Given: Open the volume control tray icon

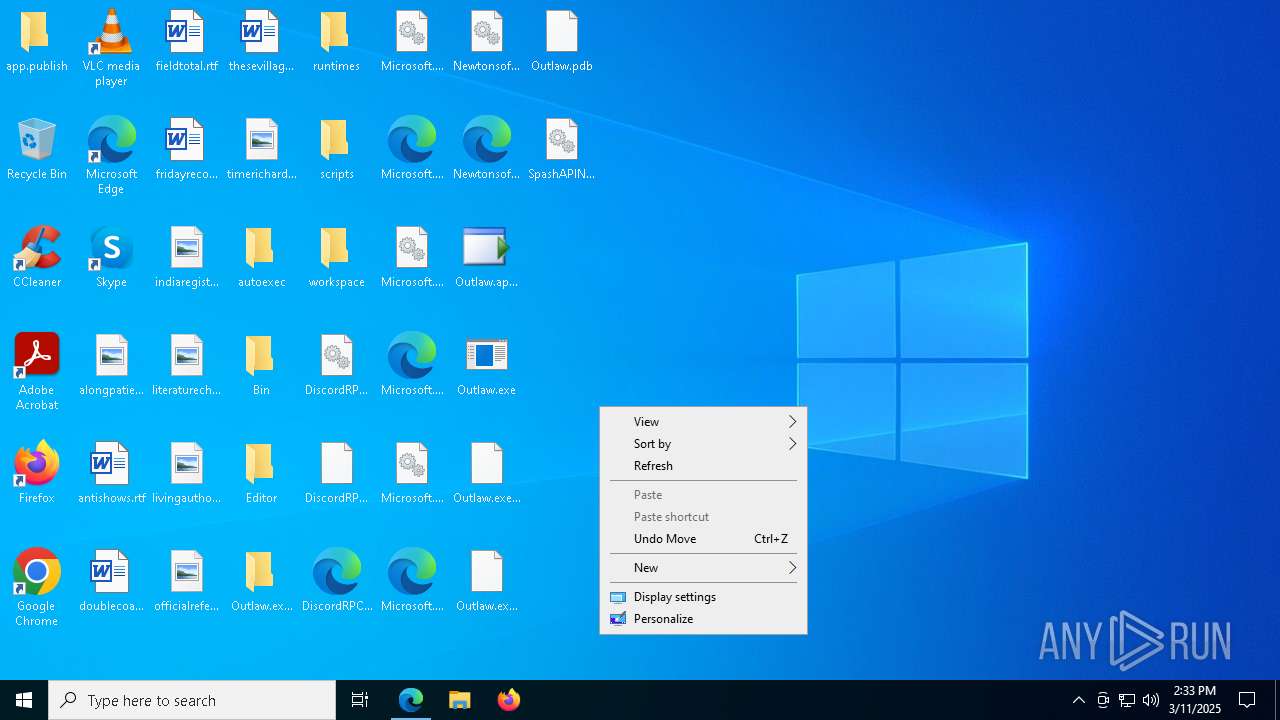Looking at the screenshot, I should click(1151, 700).
